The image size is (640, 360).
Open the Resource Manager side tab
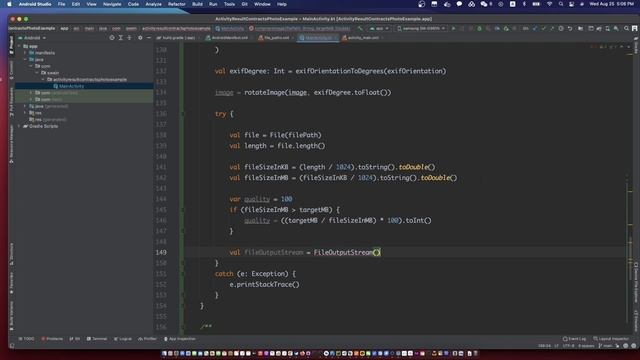[11, 143]
